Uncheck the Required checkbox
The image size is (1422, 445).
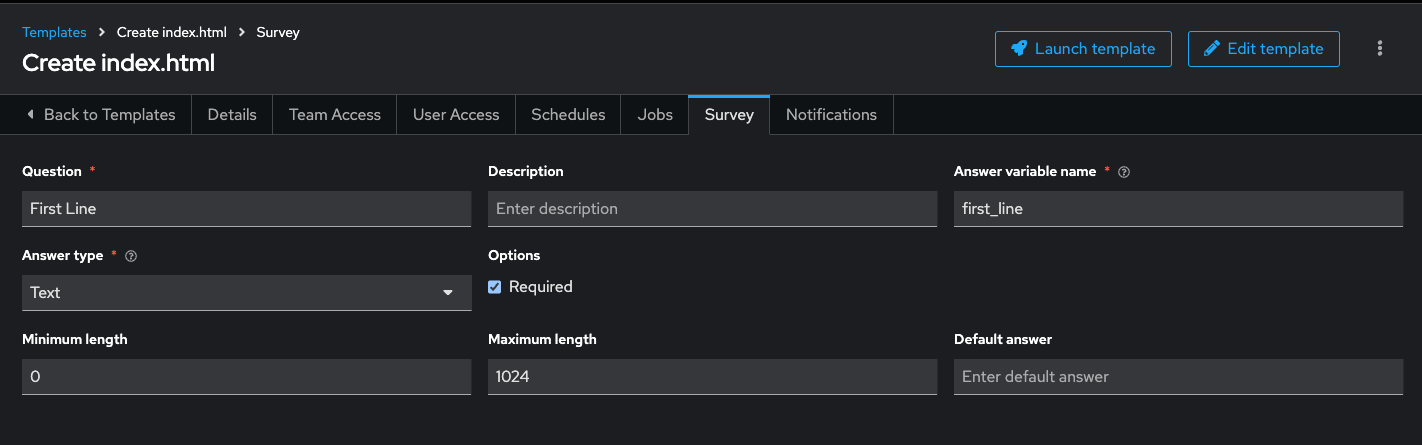495,287
